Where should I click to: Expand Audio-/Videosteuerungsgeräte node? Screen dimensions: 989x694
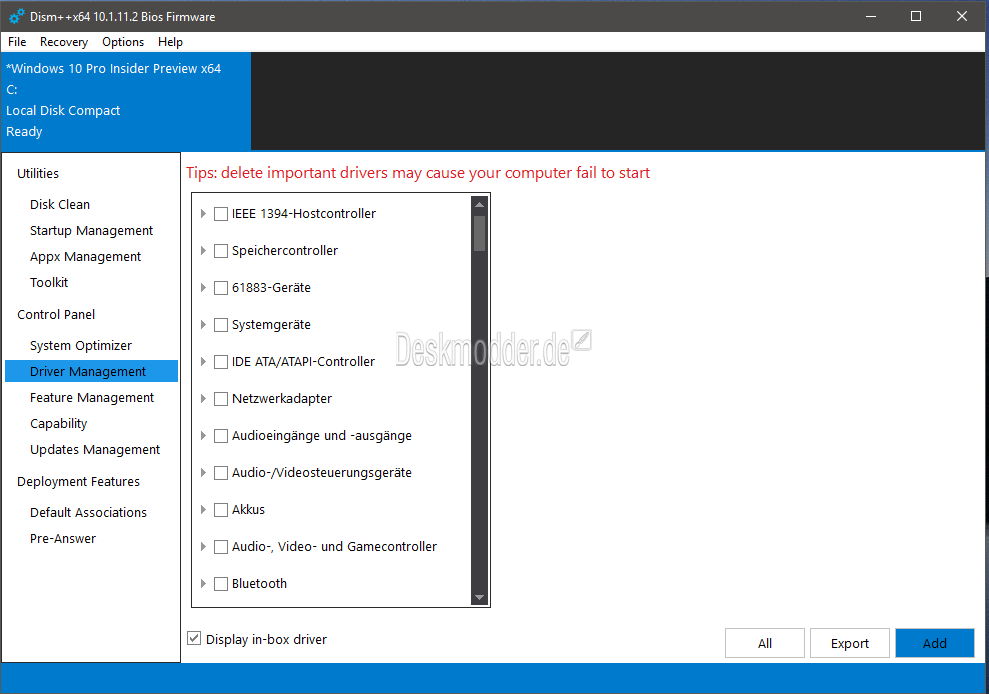(203, 473)
